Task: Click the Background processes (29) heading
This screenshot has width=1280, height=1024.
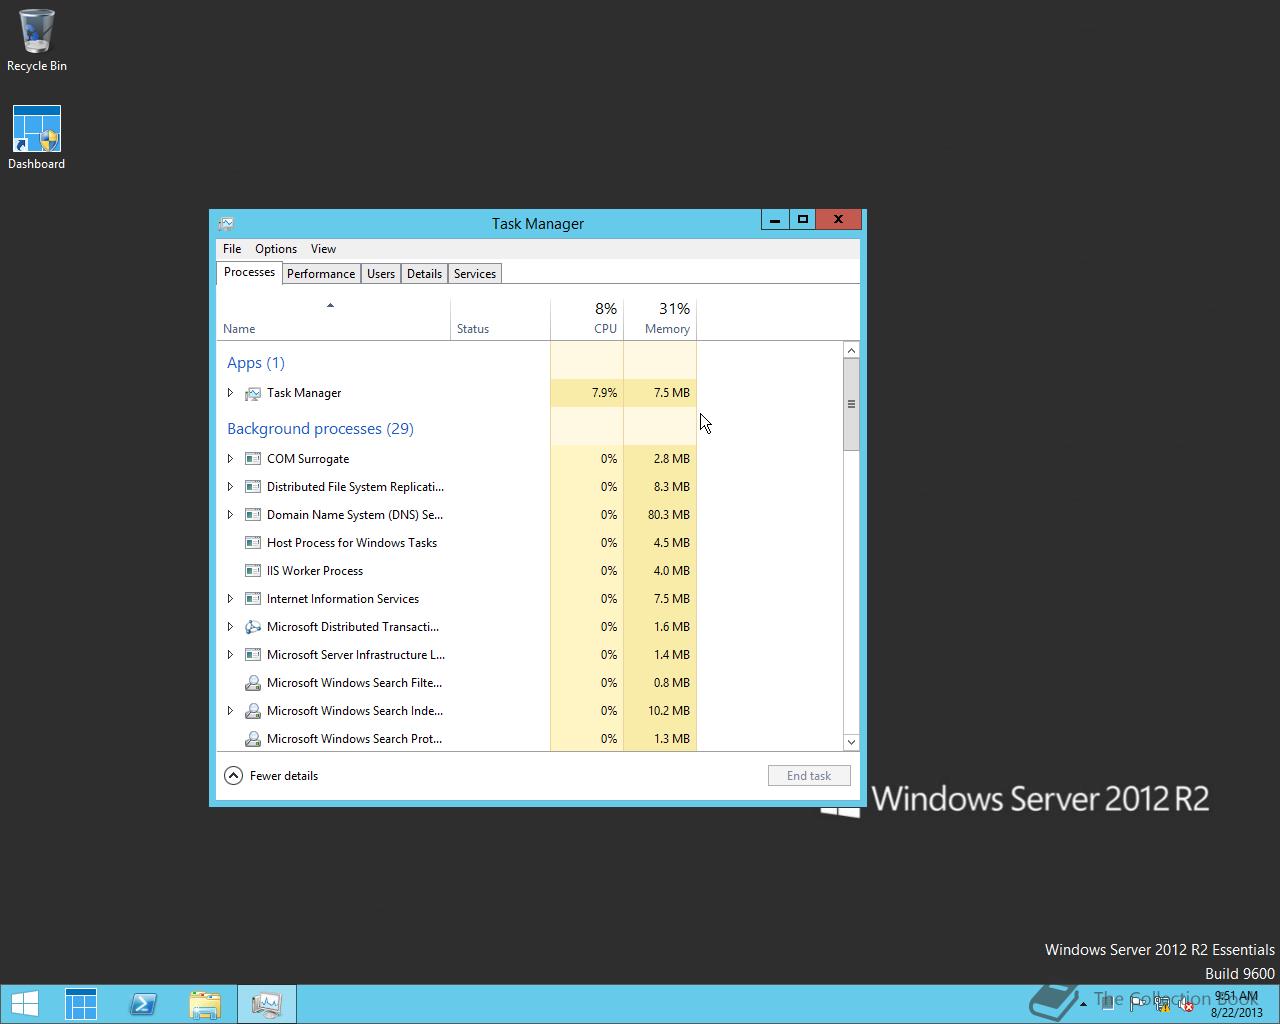Action: click(320, 429)
